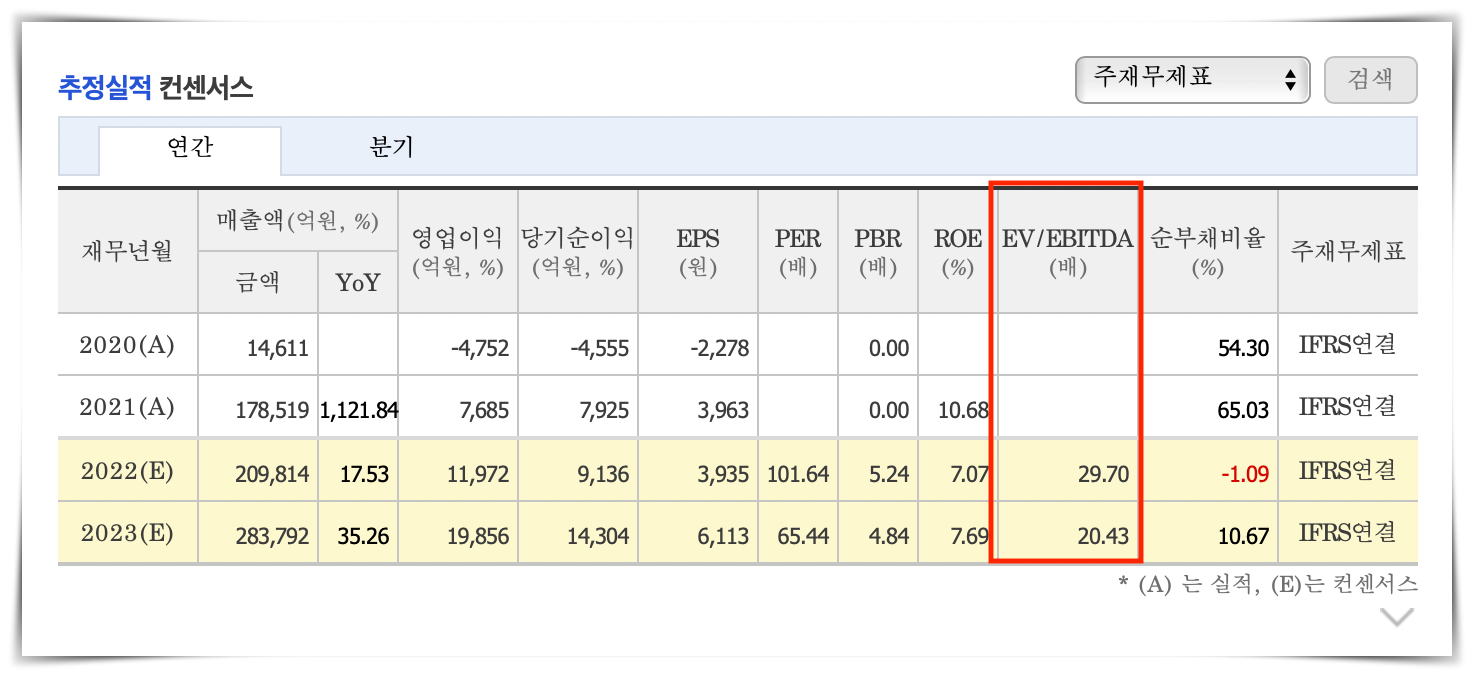Open the 주재무제표 dropdown selector
The height and width of the screenshot is (678, 1474).
pos(1192,80)
